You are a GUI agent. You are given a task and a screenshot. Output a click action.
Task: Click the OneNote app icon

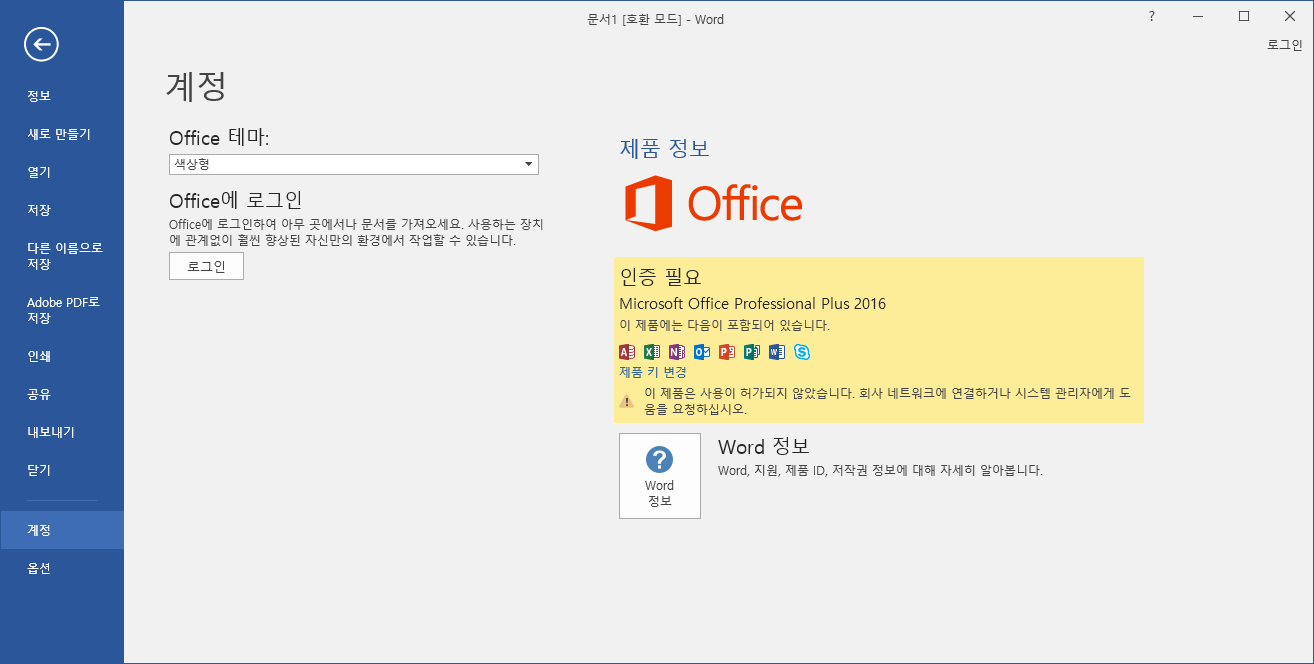tap(677, 351)
